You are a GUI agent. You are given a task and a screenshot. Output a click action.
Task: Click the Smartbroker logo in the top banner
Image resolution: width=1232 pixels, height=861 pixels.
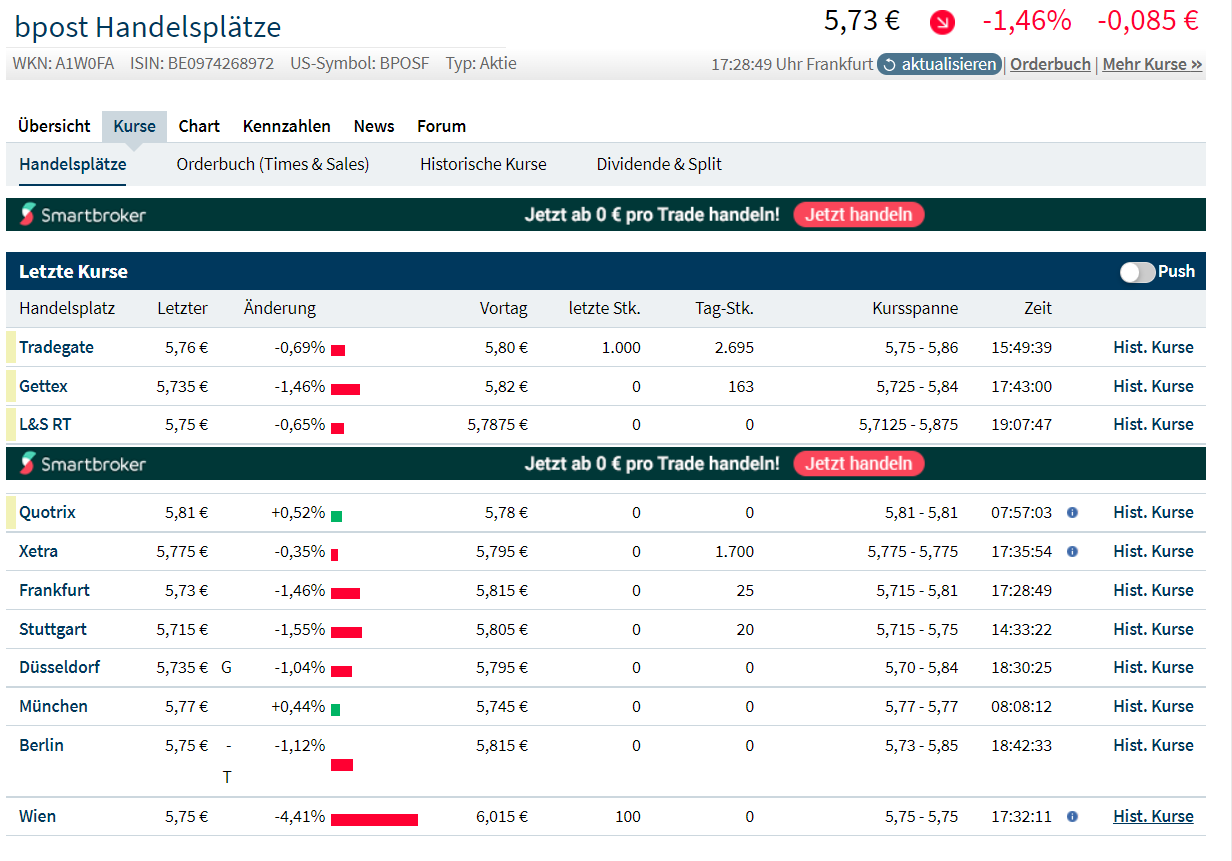(83, 214)
